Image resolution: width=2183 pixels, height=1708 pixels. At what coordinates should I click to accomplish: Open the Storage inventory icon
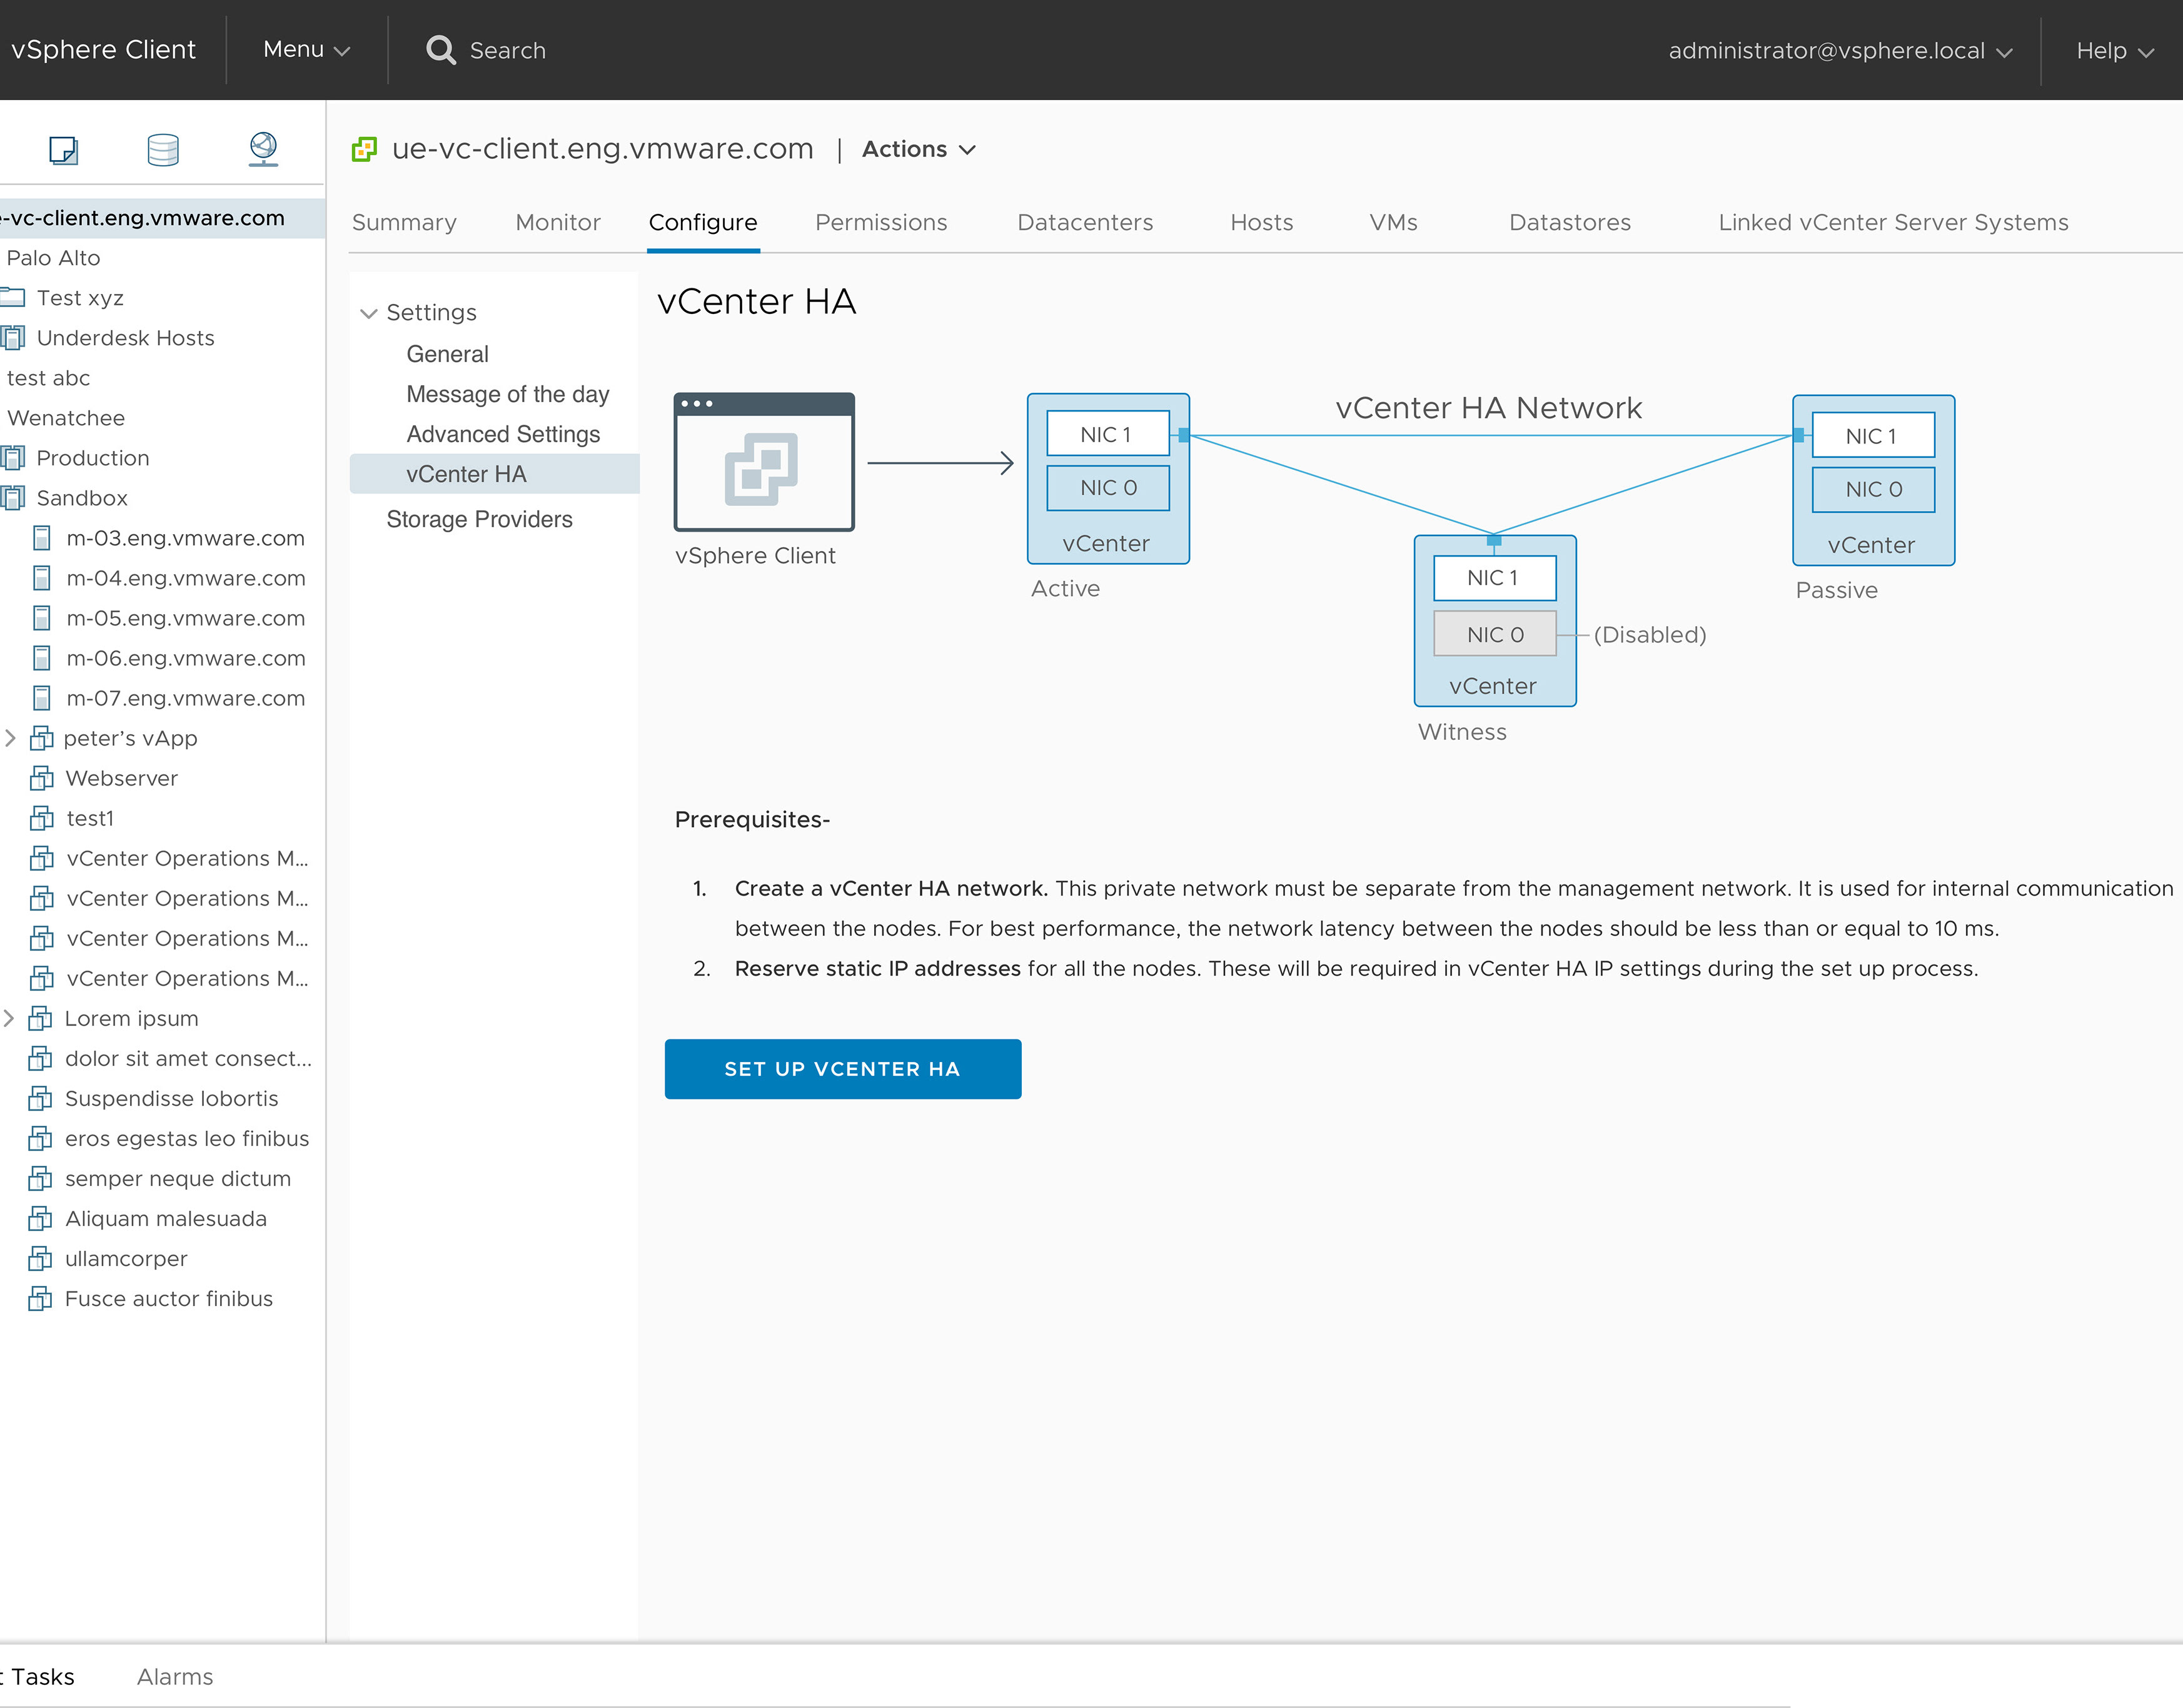(163, 150)
